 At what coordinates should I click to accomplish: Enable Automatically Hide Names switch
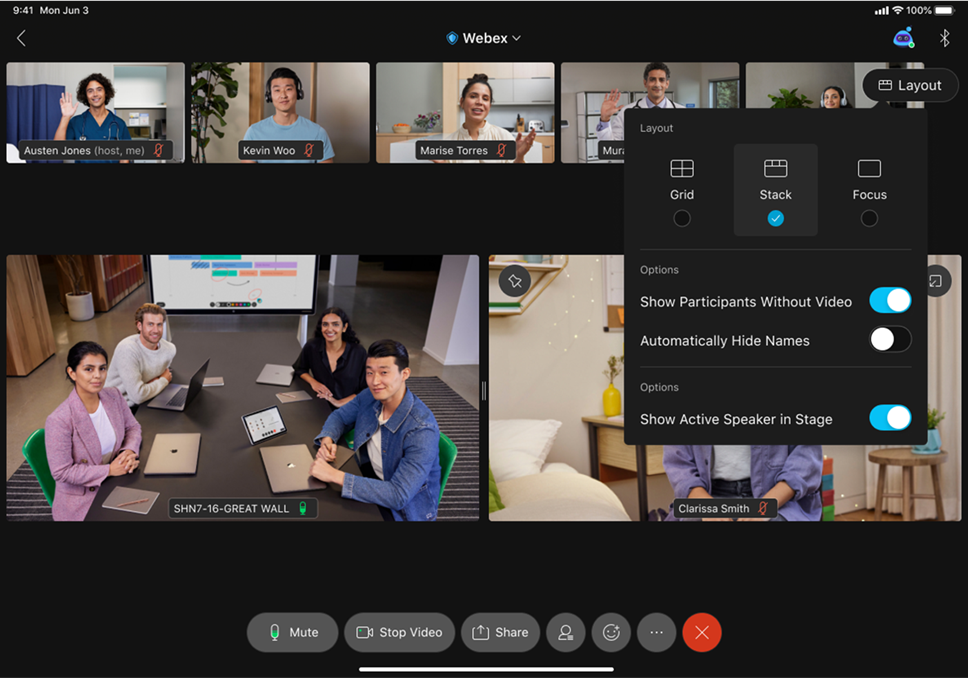(889, 340)
